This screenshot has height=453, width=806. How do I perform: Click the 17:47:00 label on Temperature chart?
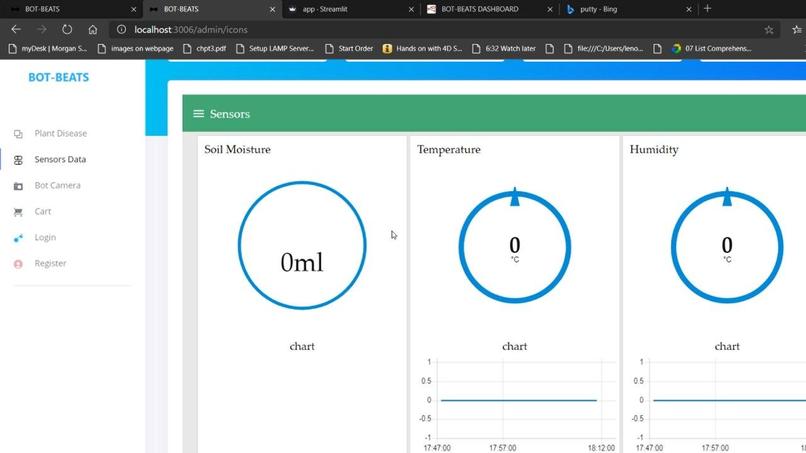(437, 448)
